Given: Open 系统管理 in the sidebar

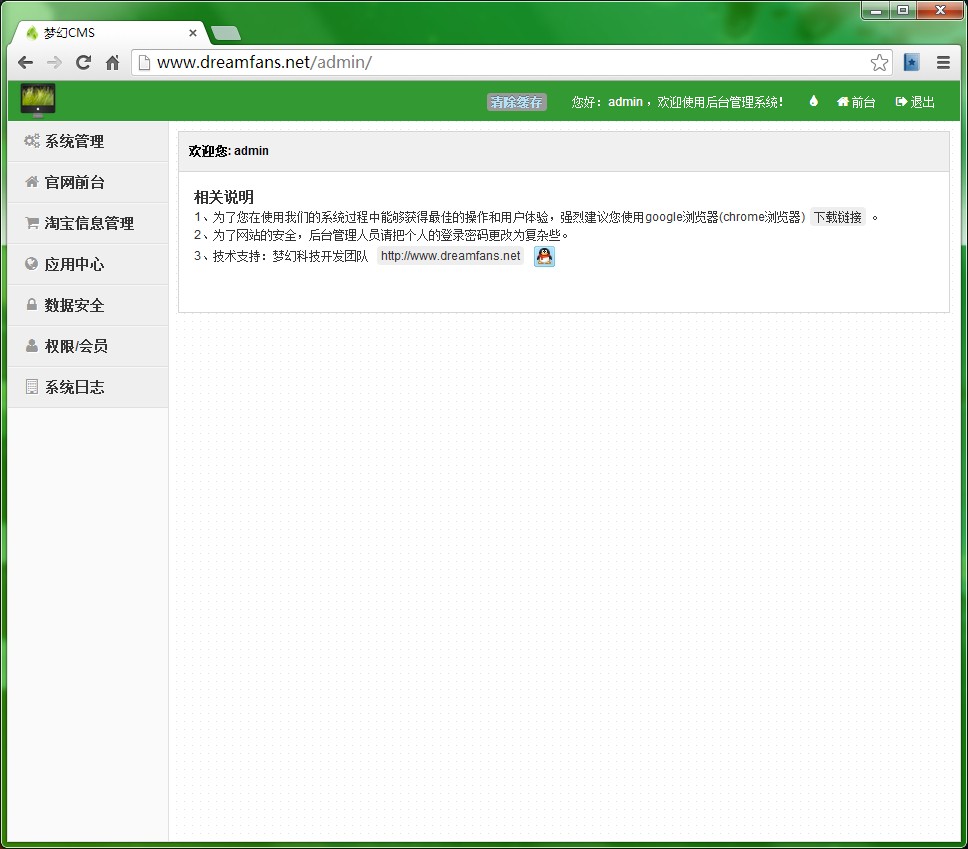Looking at the screenshot, I should [x=88, y=141].
